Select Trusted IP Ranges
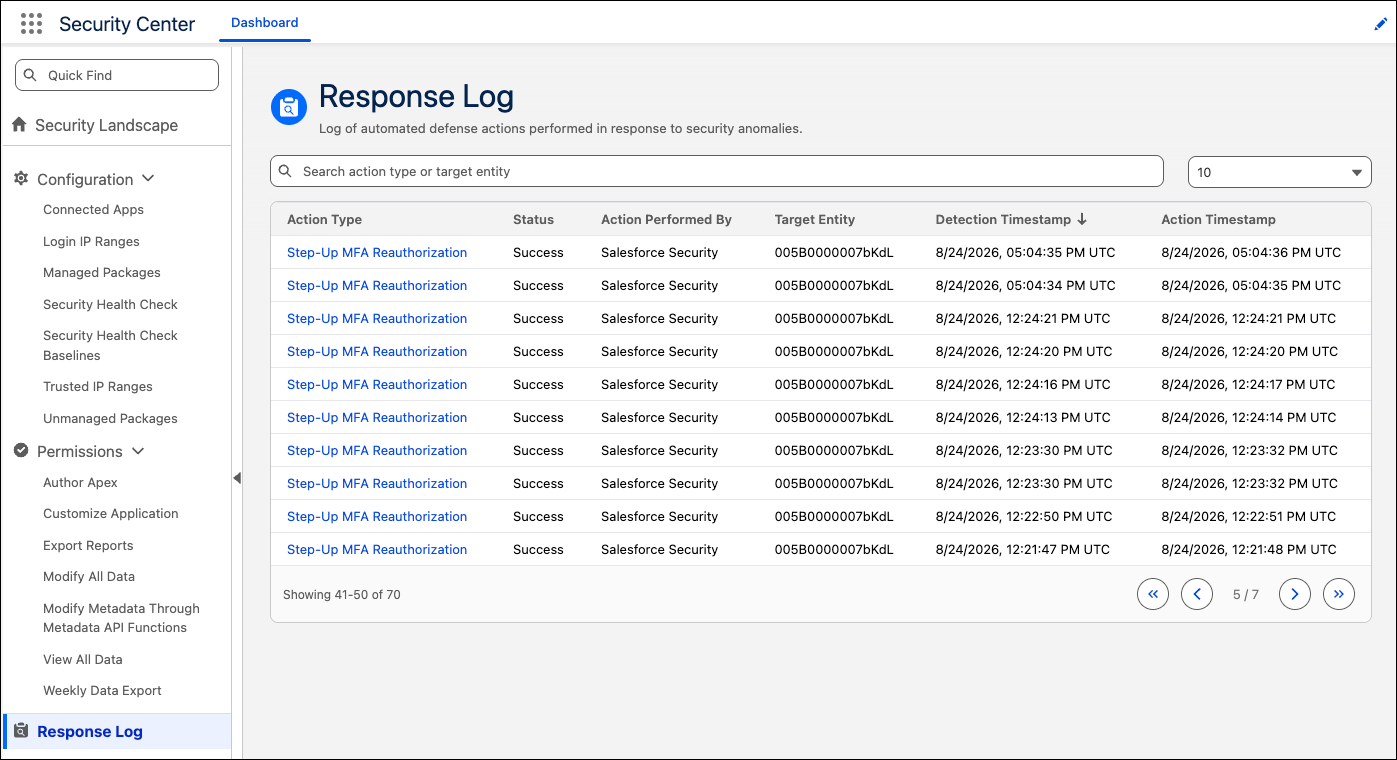 pos(98,386)
